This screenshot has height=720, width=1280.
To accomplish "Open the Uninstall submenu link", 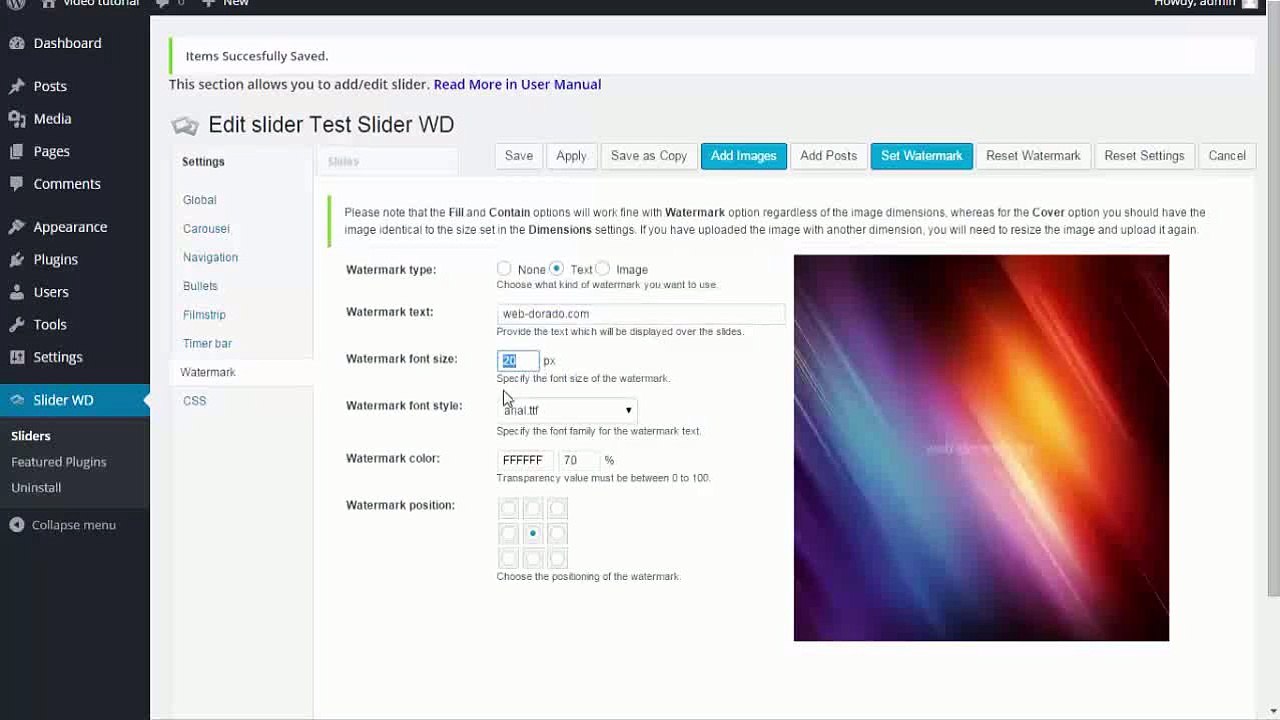I will 36,488.
